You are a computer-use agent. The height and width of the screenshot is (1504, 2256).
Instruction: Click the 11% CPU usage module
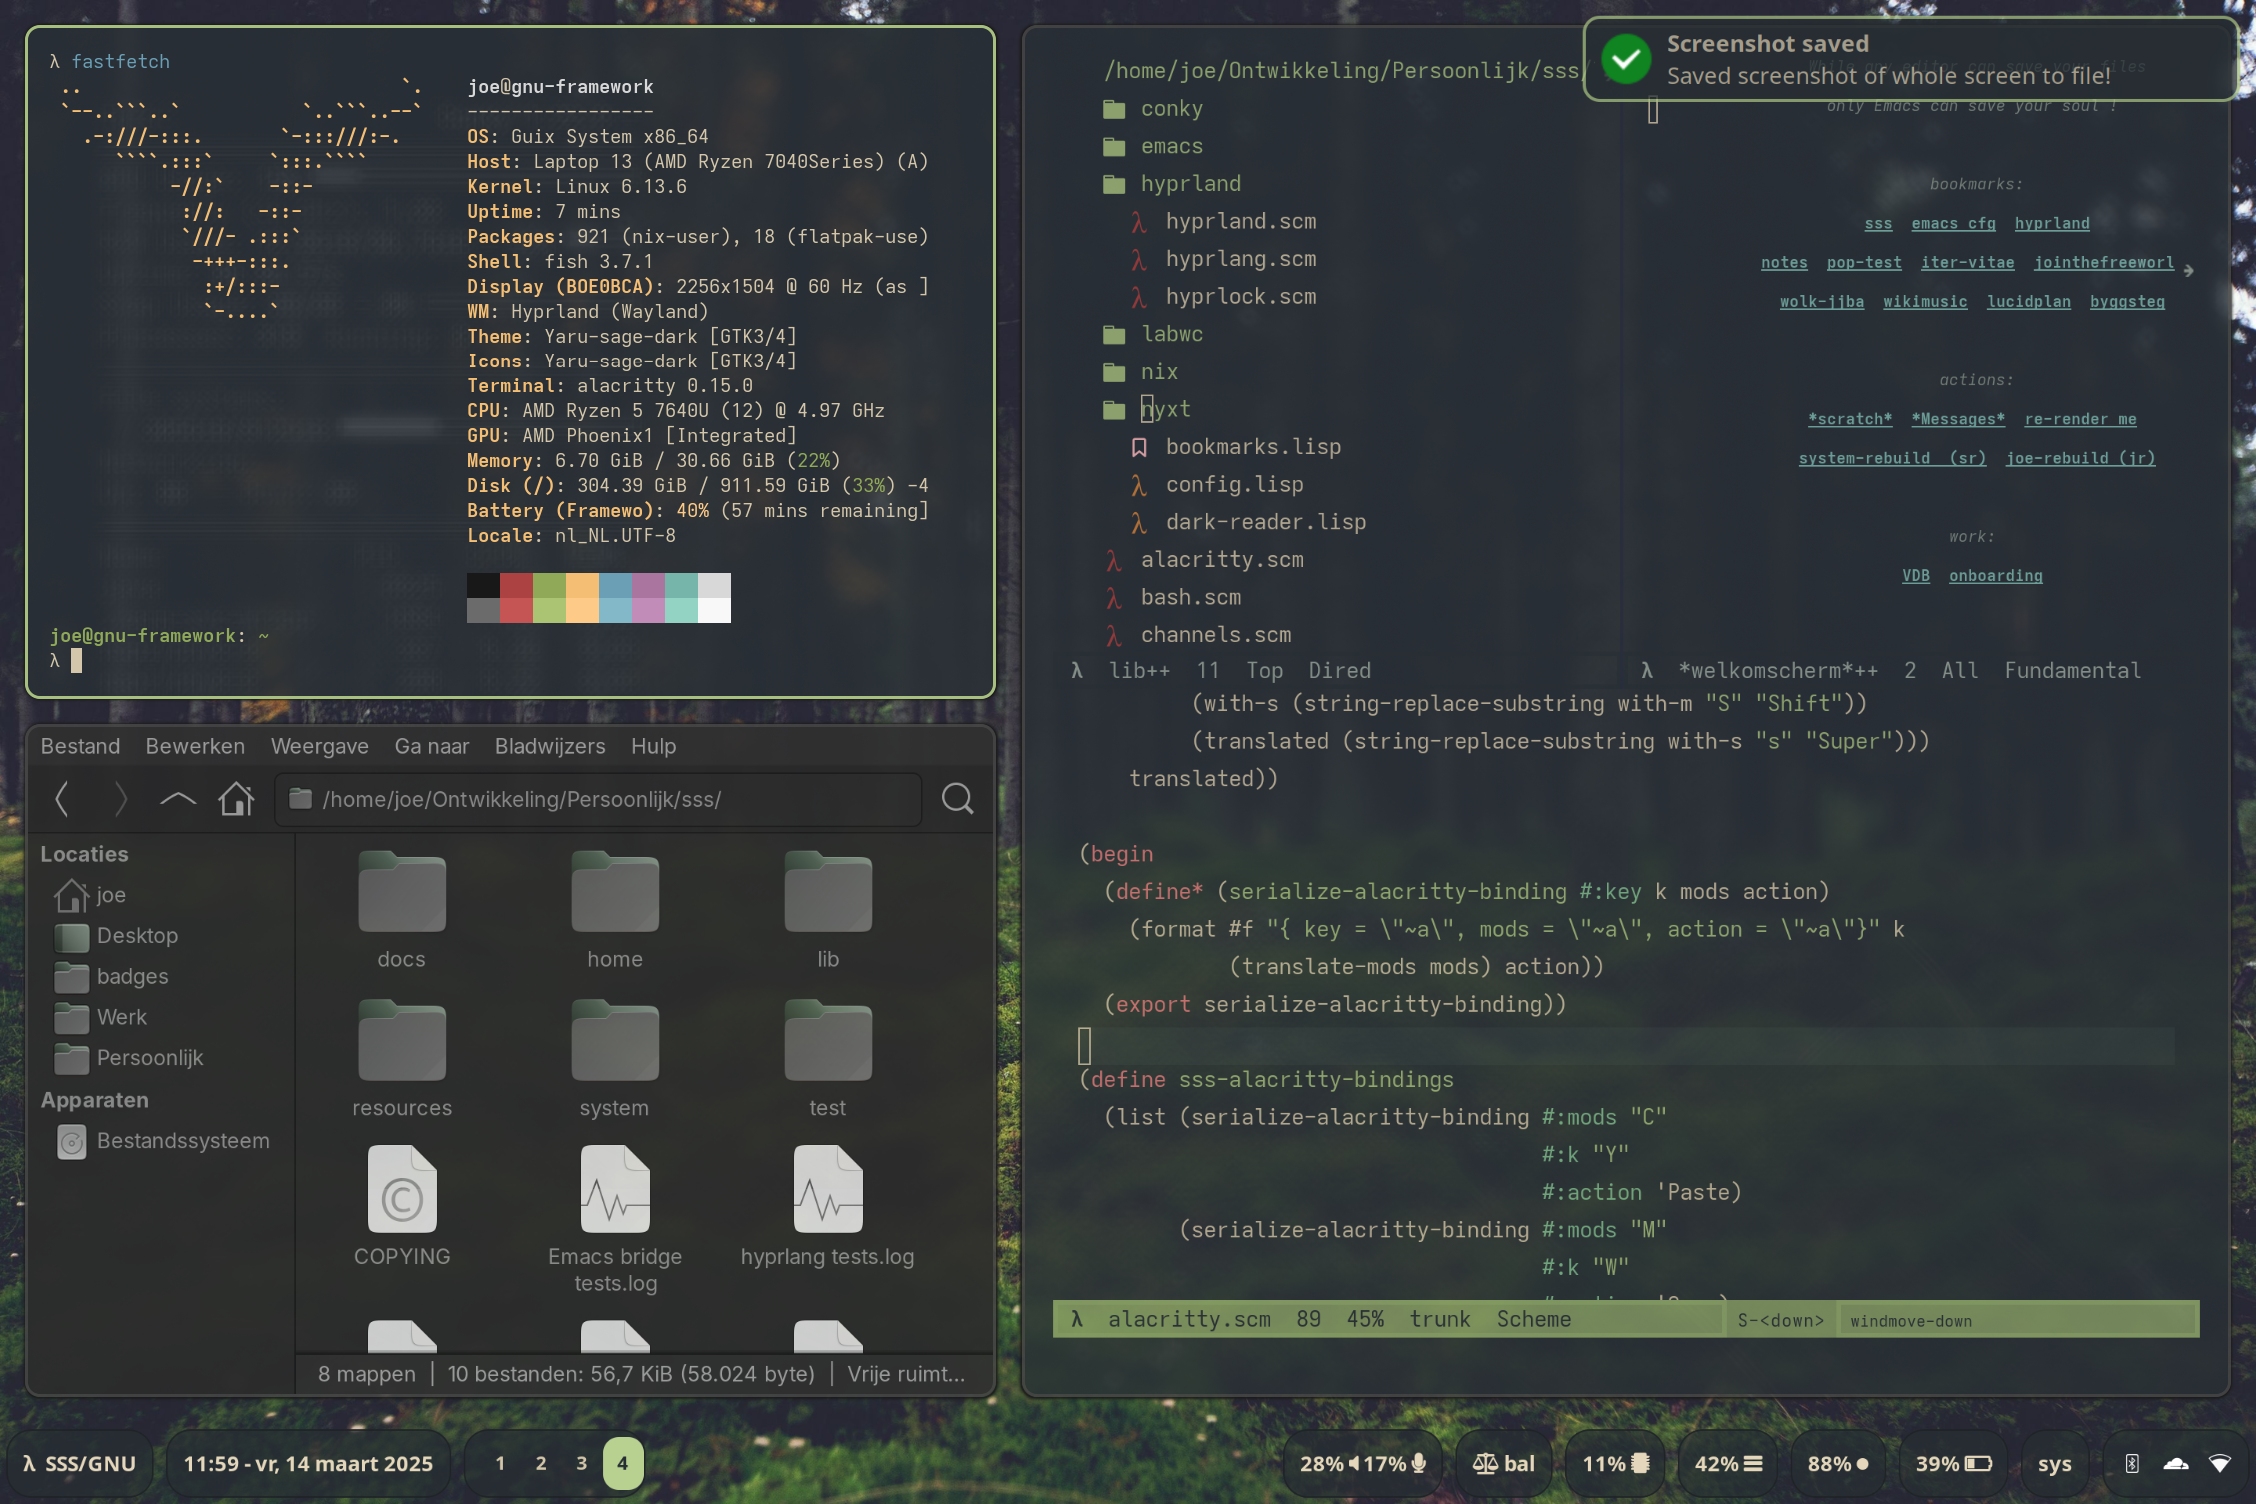tap(1615, 1464)
